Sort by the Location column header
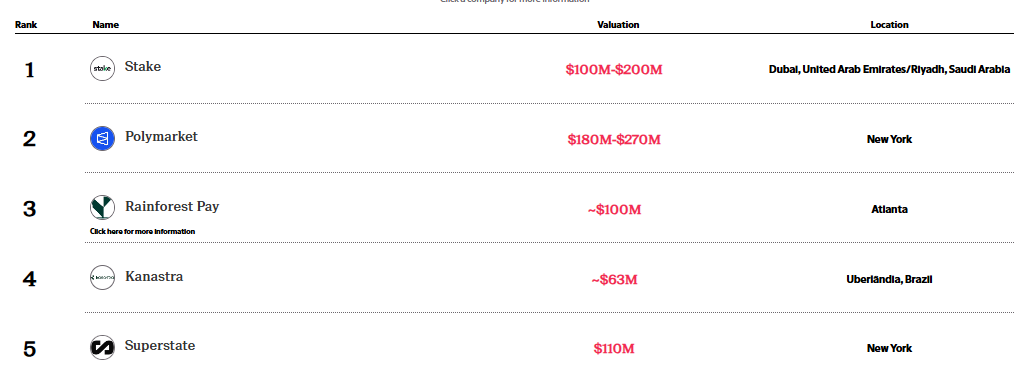Image resolution: width=1020 pixels, height=376 pixels. 889,25
